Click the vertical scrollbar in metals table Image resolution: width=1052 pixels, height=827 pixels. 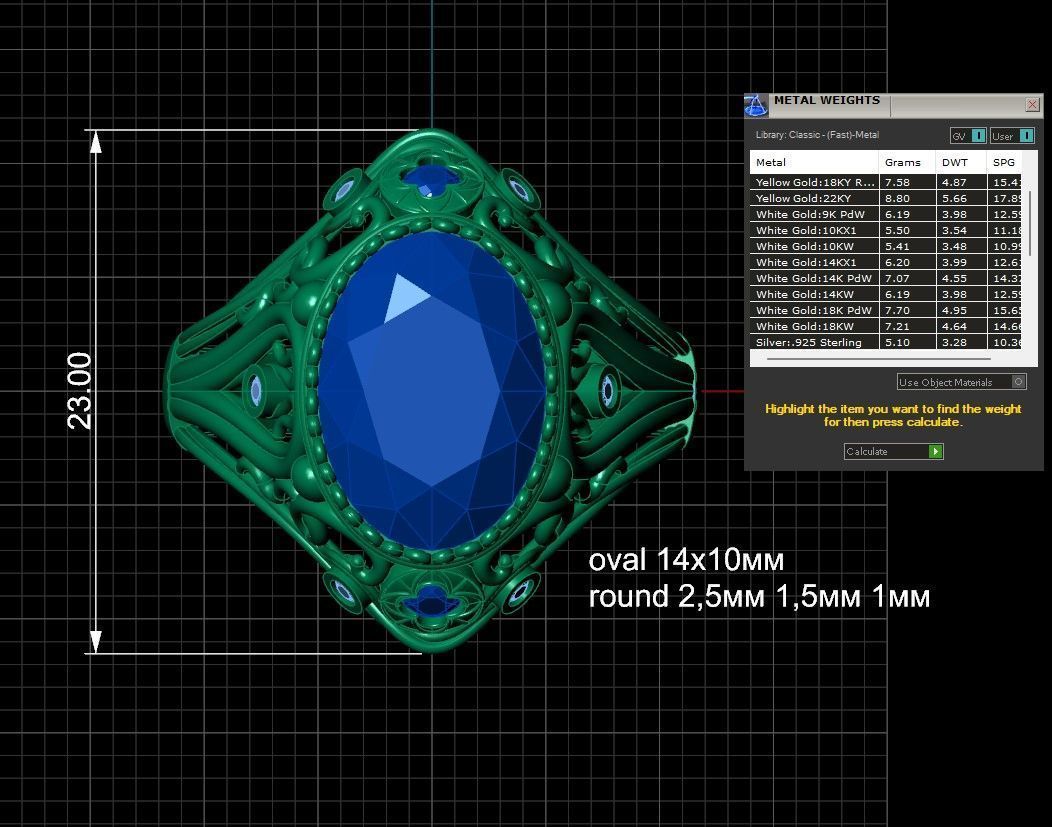click(x=1029, y=221)
